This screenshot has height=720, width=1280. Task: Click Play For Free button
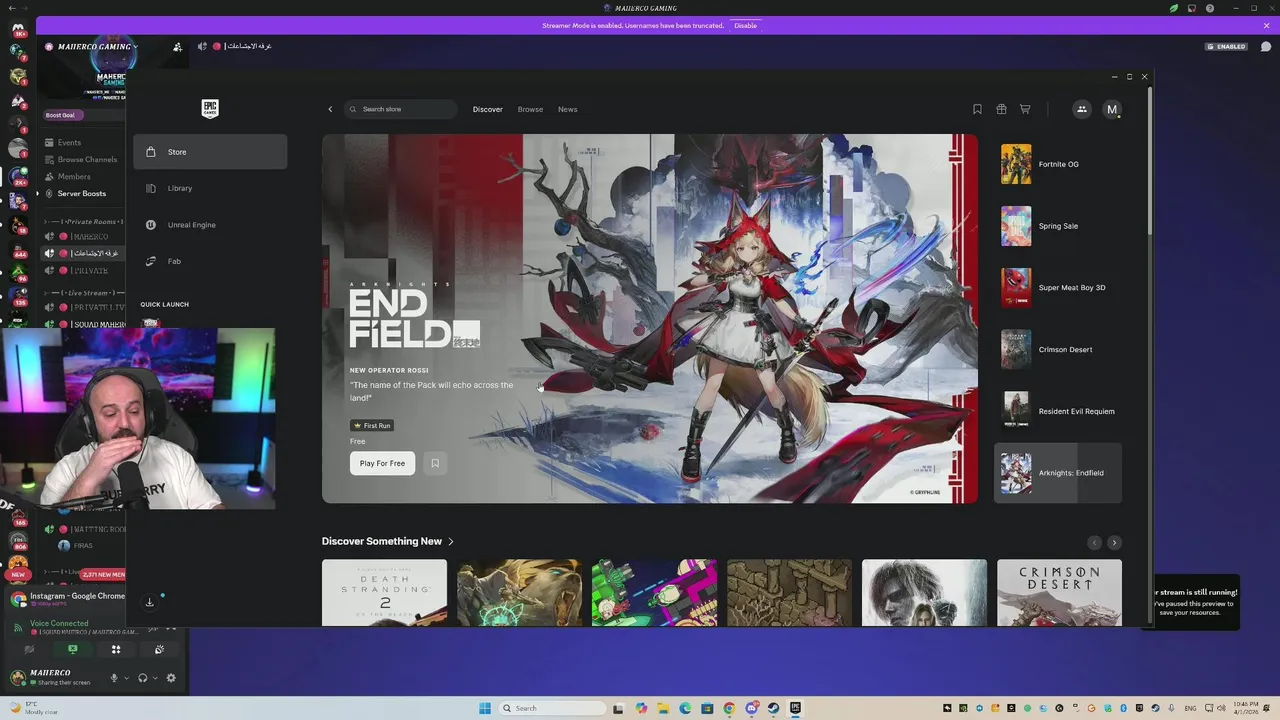click(x=382, y=463)
